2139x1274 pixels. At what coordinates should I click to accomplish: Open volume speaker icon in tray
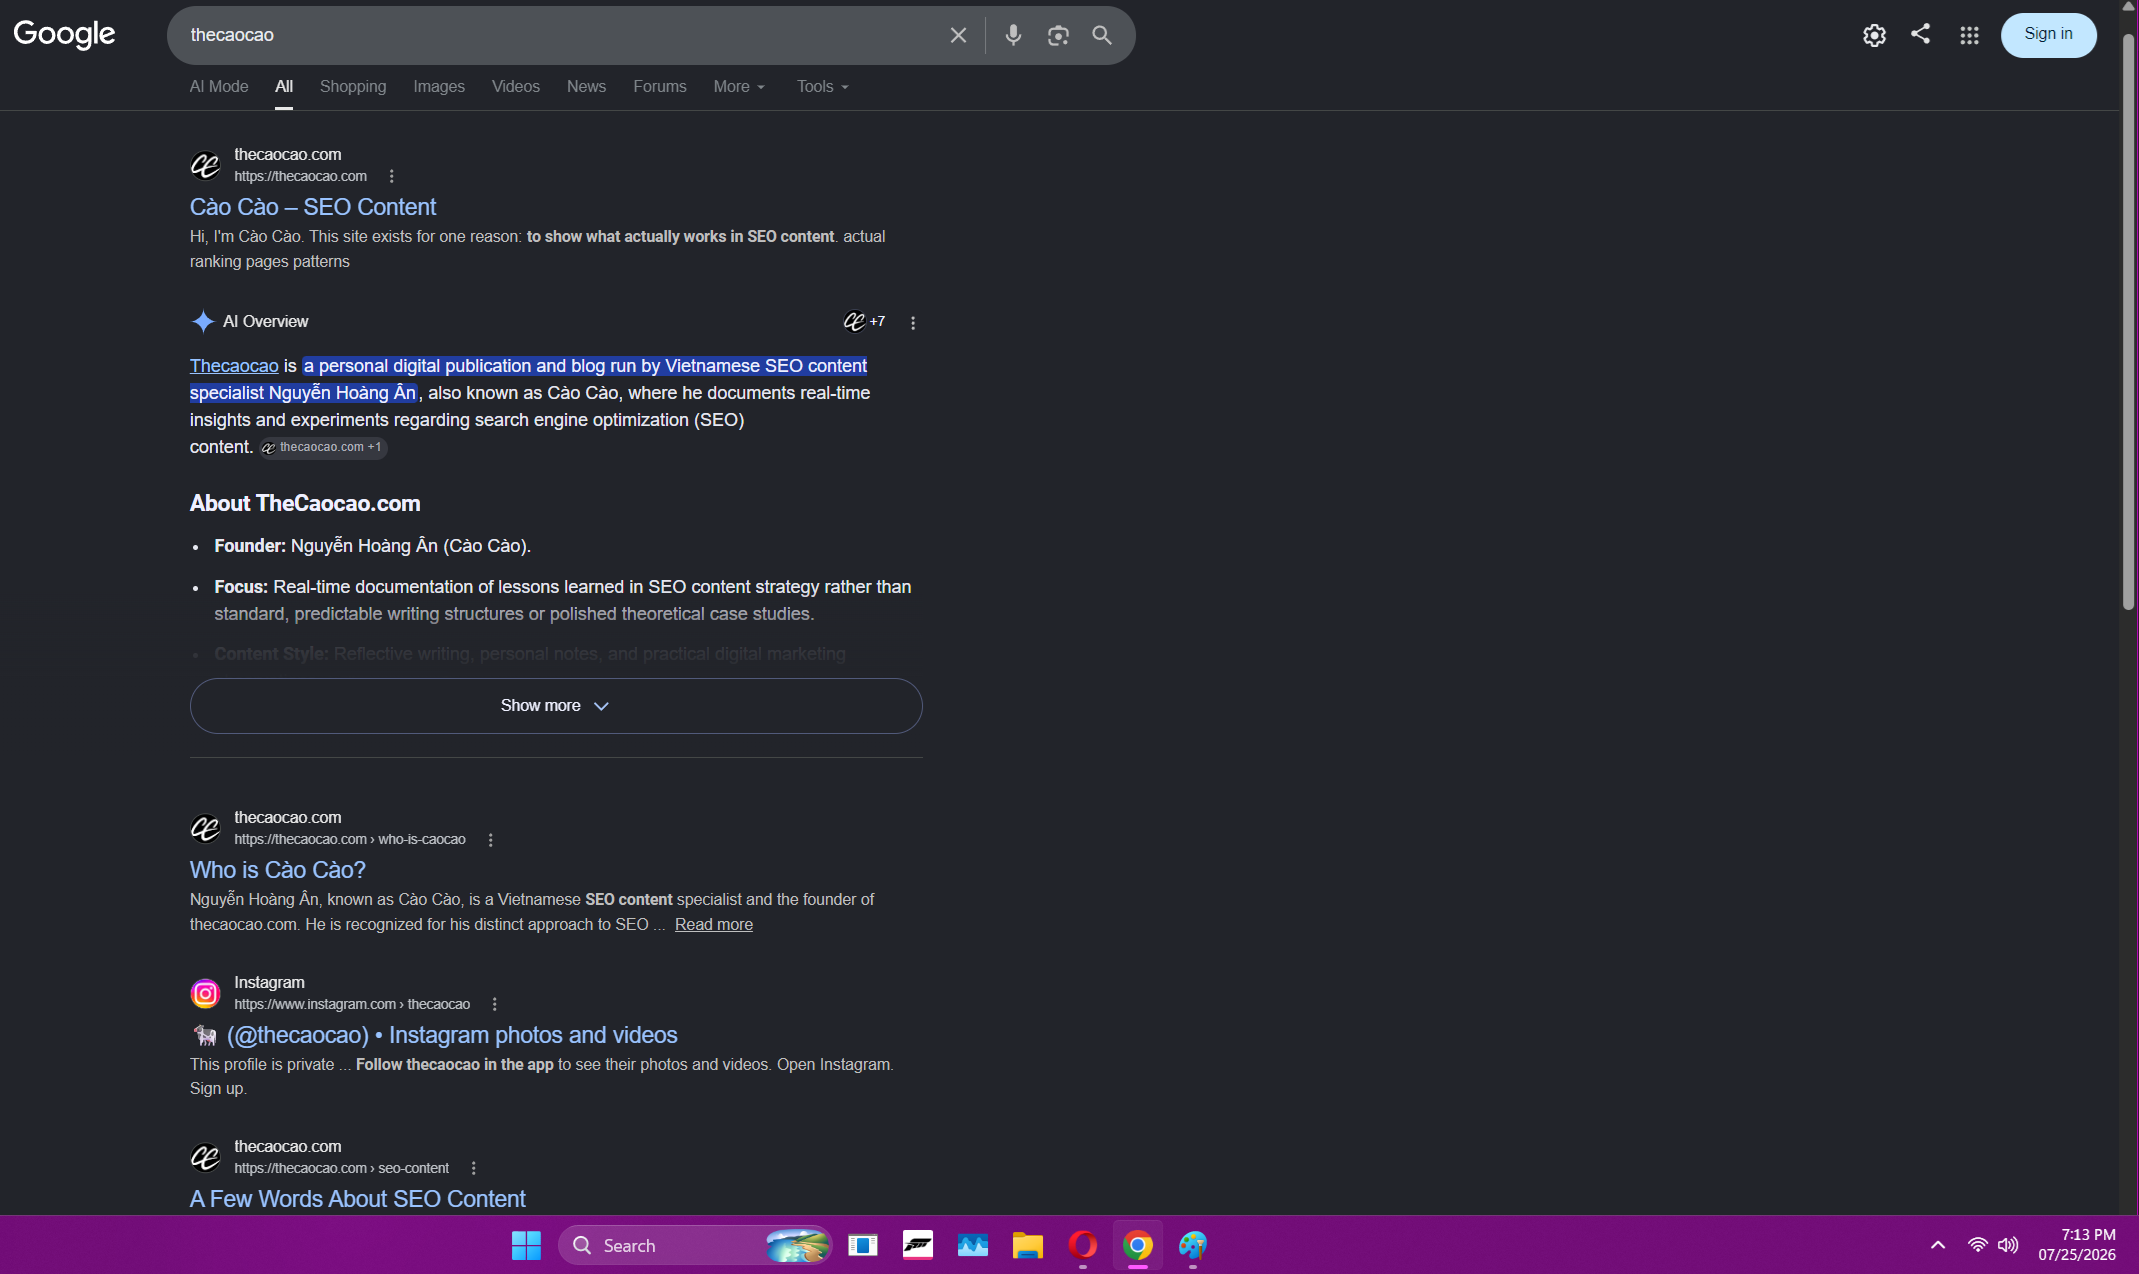tap(2007, 1245)
